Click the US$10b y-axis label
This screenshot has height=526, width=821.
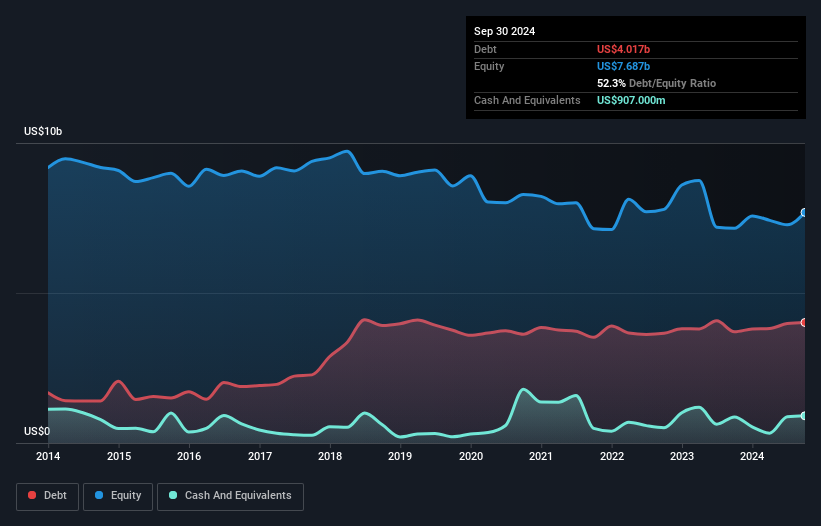pyautogui.click(x=43, y=131)
